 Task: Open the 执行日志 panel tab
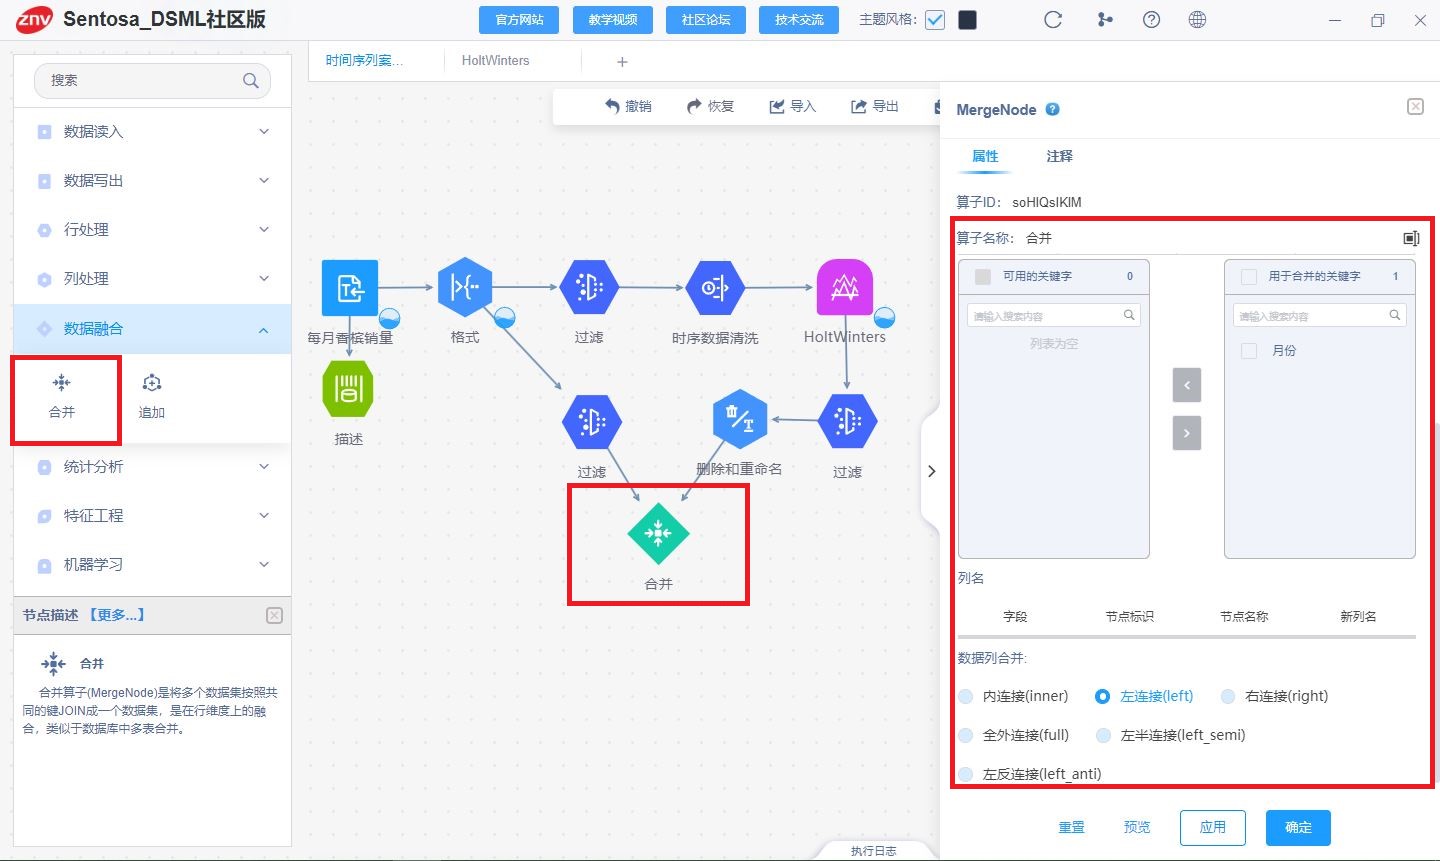pos(873,851)
